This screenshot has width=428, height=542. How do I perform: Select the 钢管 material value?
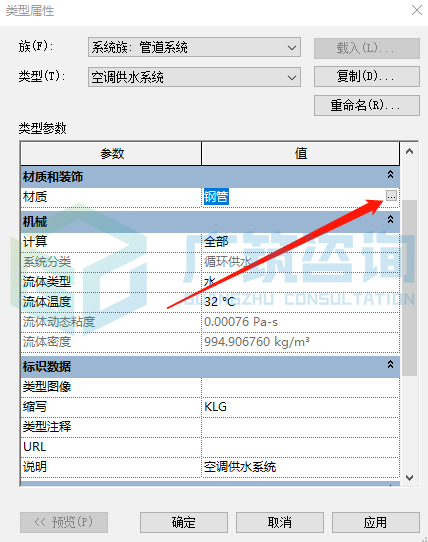click(x=216, y=197)
